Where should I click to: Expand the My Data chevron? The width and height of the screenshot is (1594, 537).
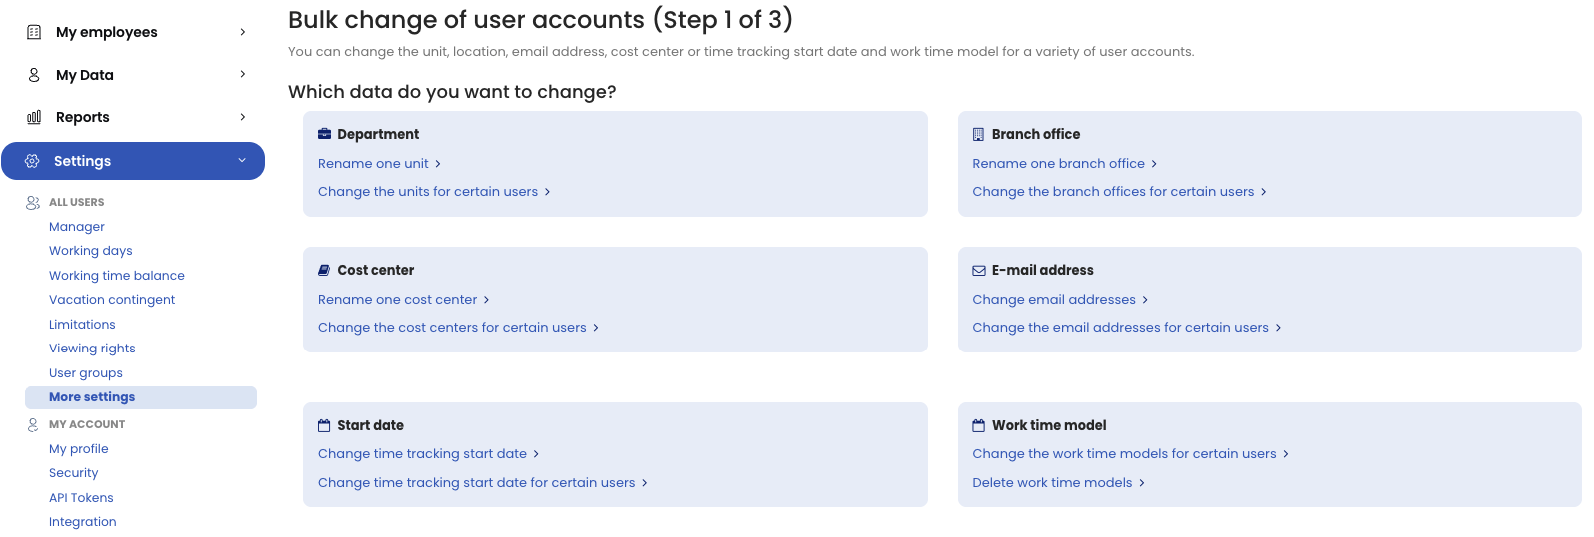(243, 74)
